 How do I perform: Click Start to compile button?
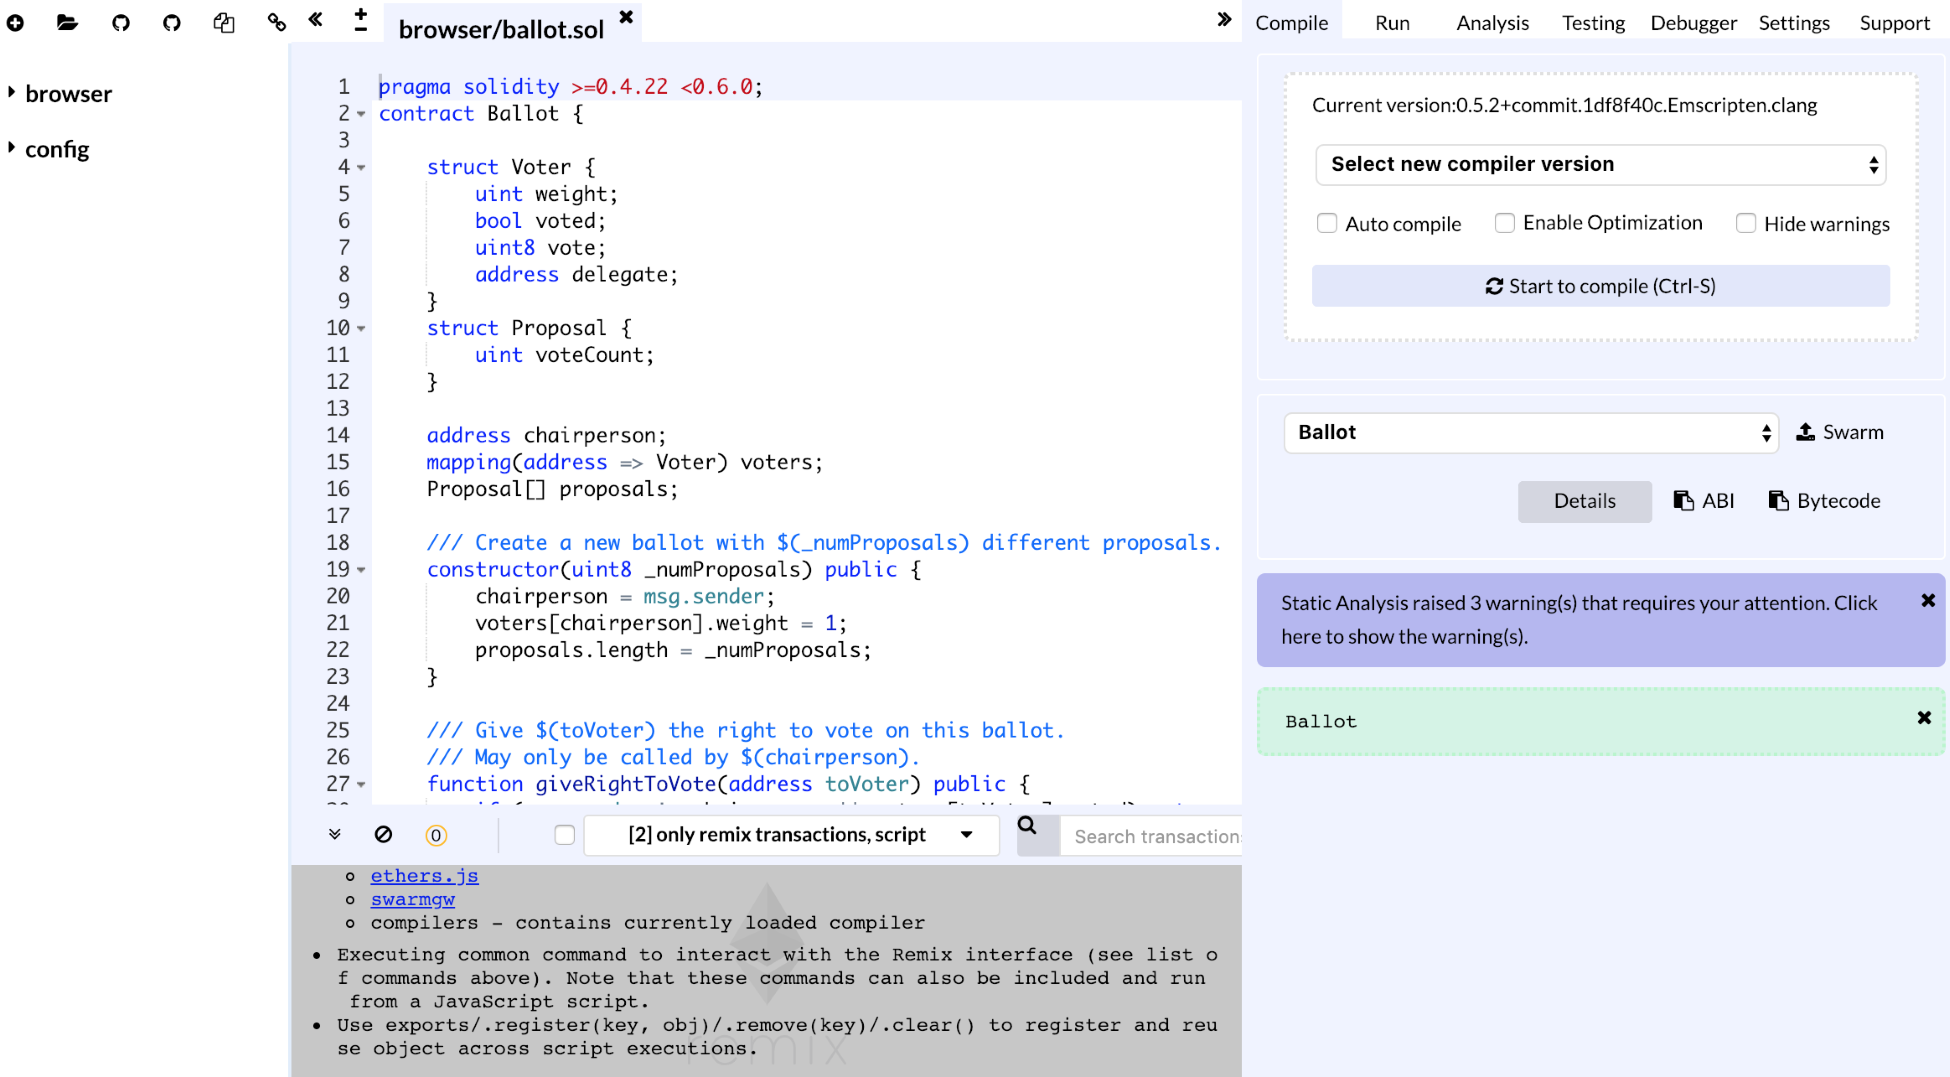[x=1600, y=286]
